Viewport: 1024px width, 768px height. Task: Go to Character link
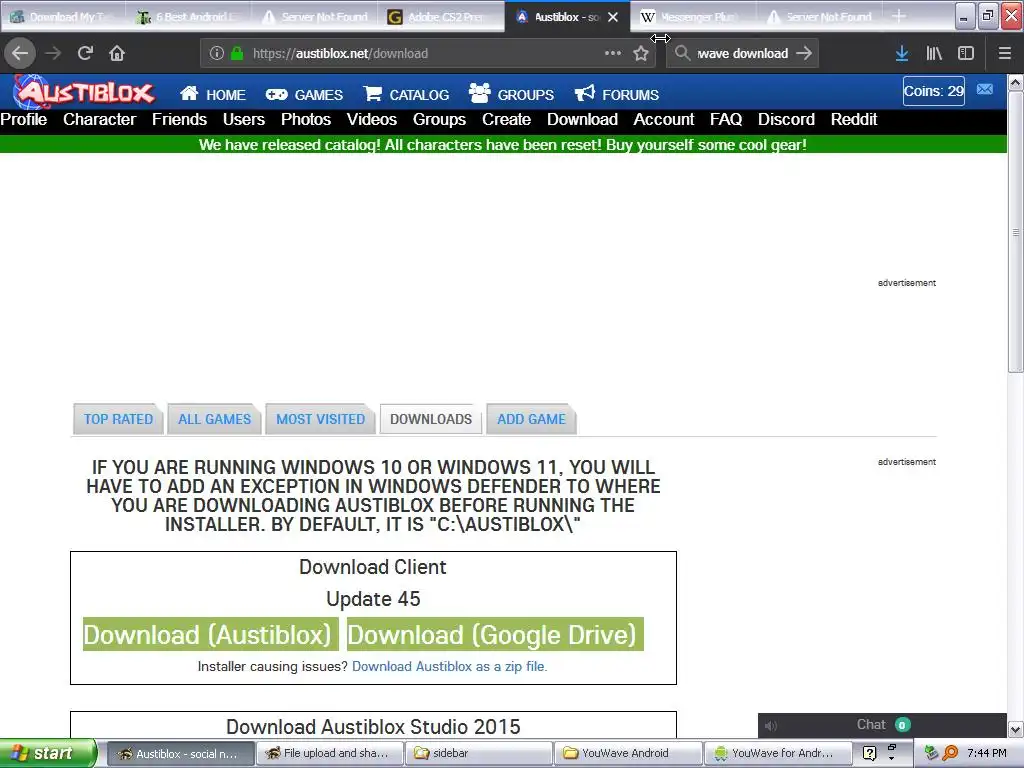99,120
